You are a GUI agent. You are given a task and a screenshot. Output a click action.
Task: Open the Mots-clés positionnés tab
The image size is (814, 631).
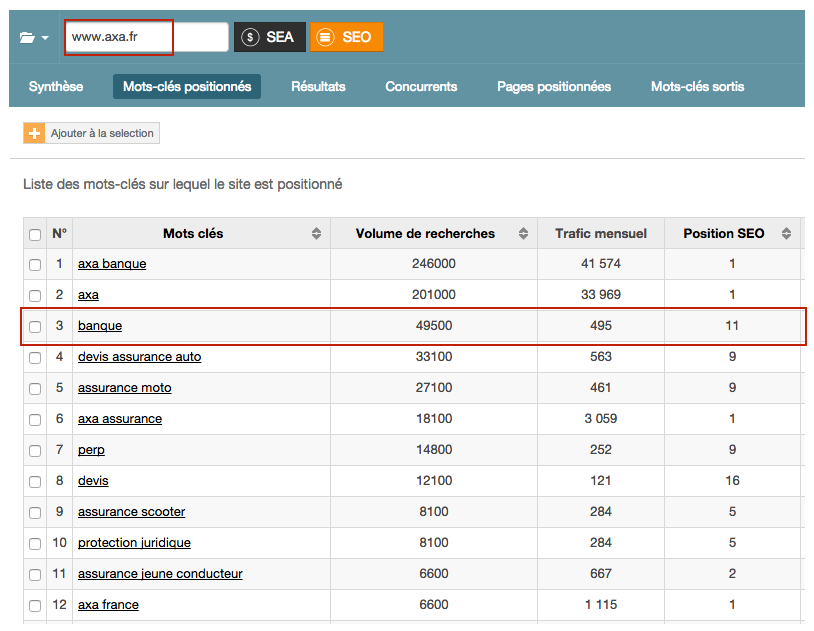pyautogui.click(x=187, y=86)
